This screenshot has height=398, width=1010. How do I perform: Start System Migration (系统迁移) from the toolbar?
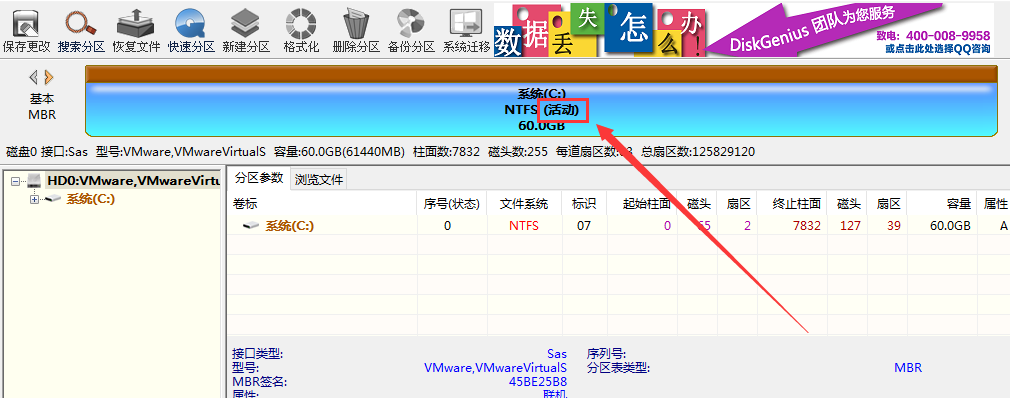(466, 30)
